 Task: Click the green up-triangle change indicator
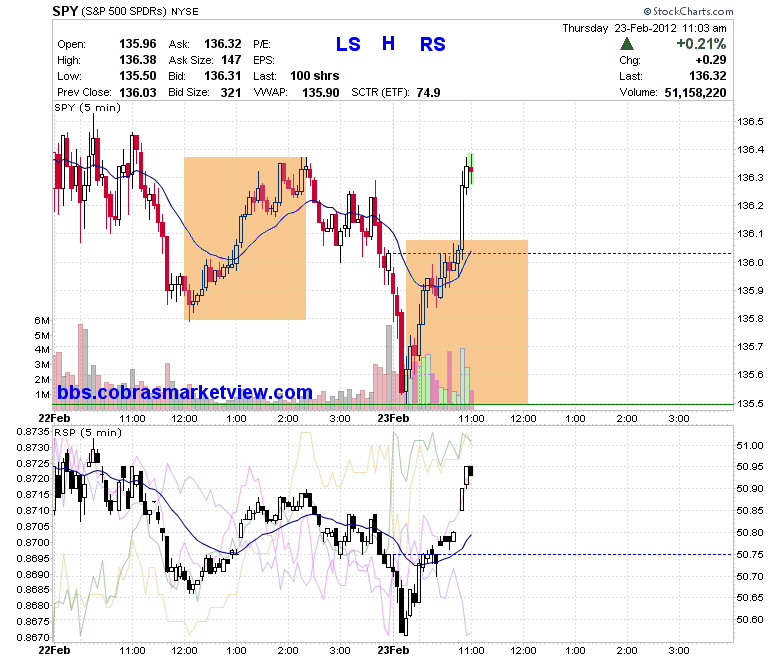pos(627,44)
